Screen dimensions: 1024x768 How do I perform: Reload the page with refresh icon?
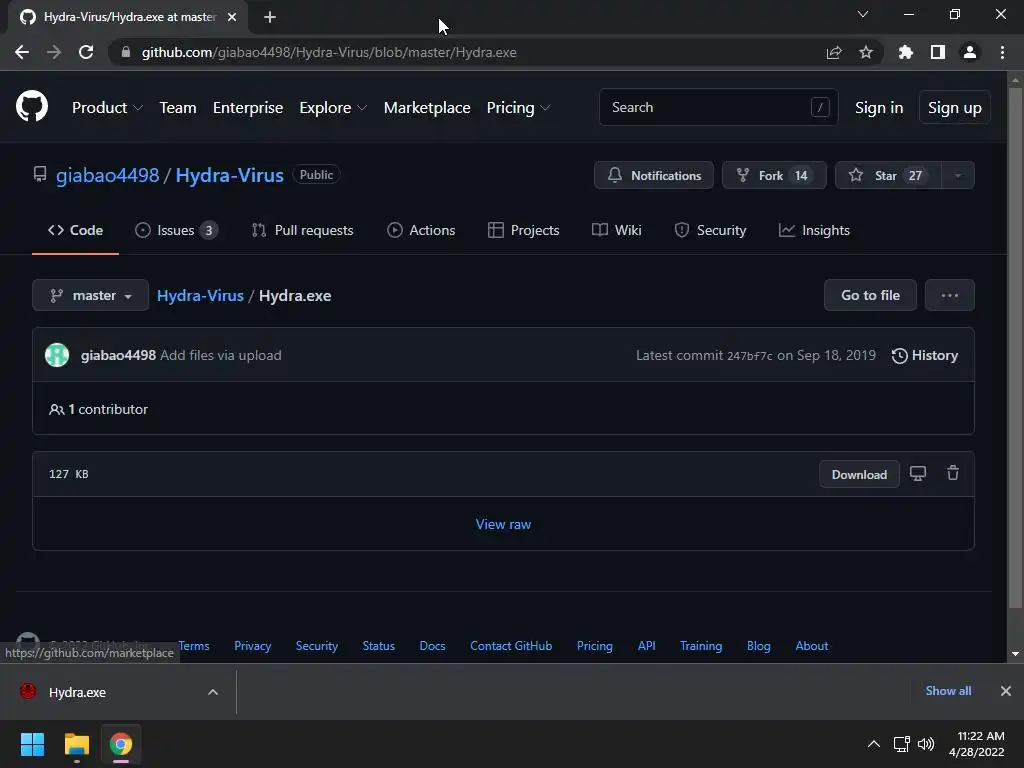(86, 52)
